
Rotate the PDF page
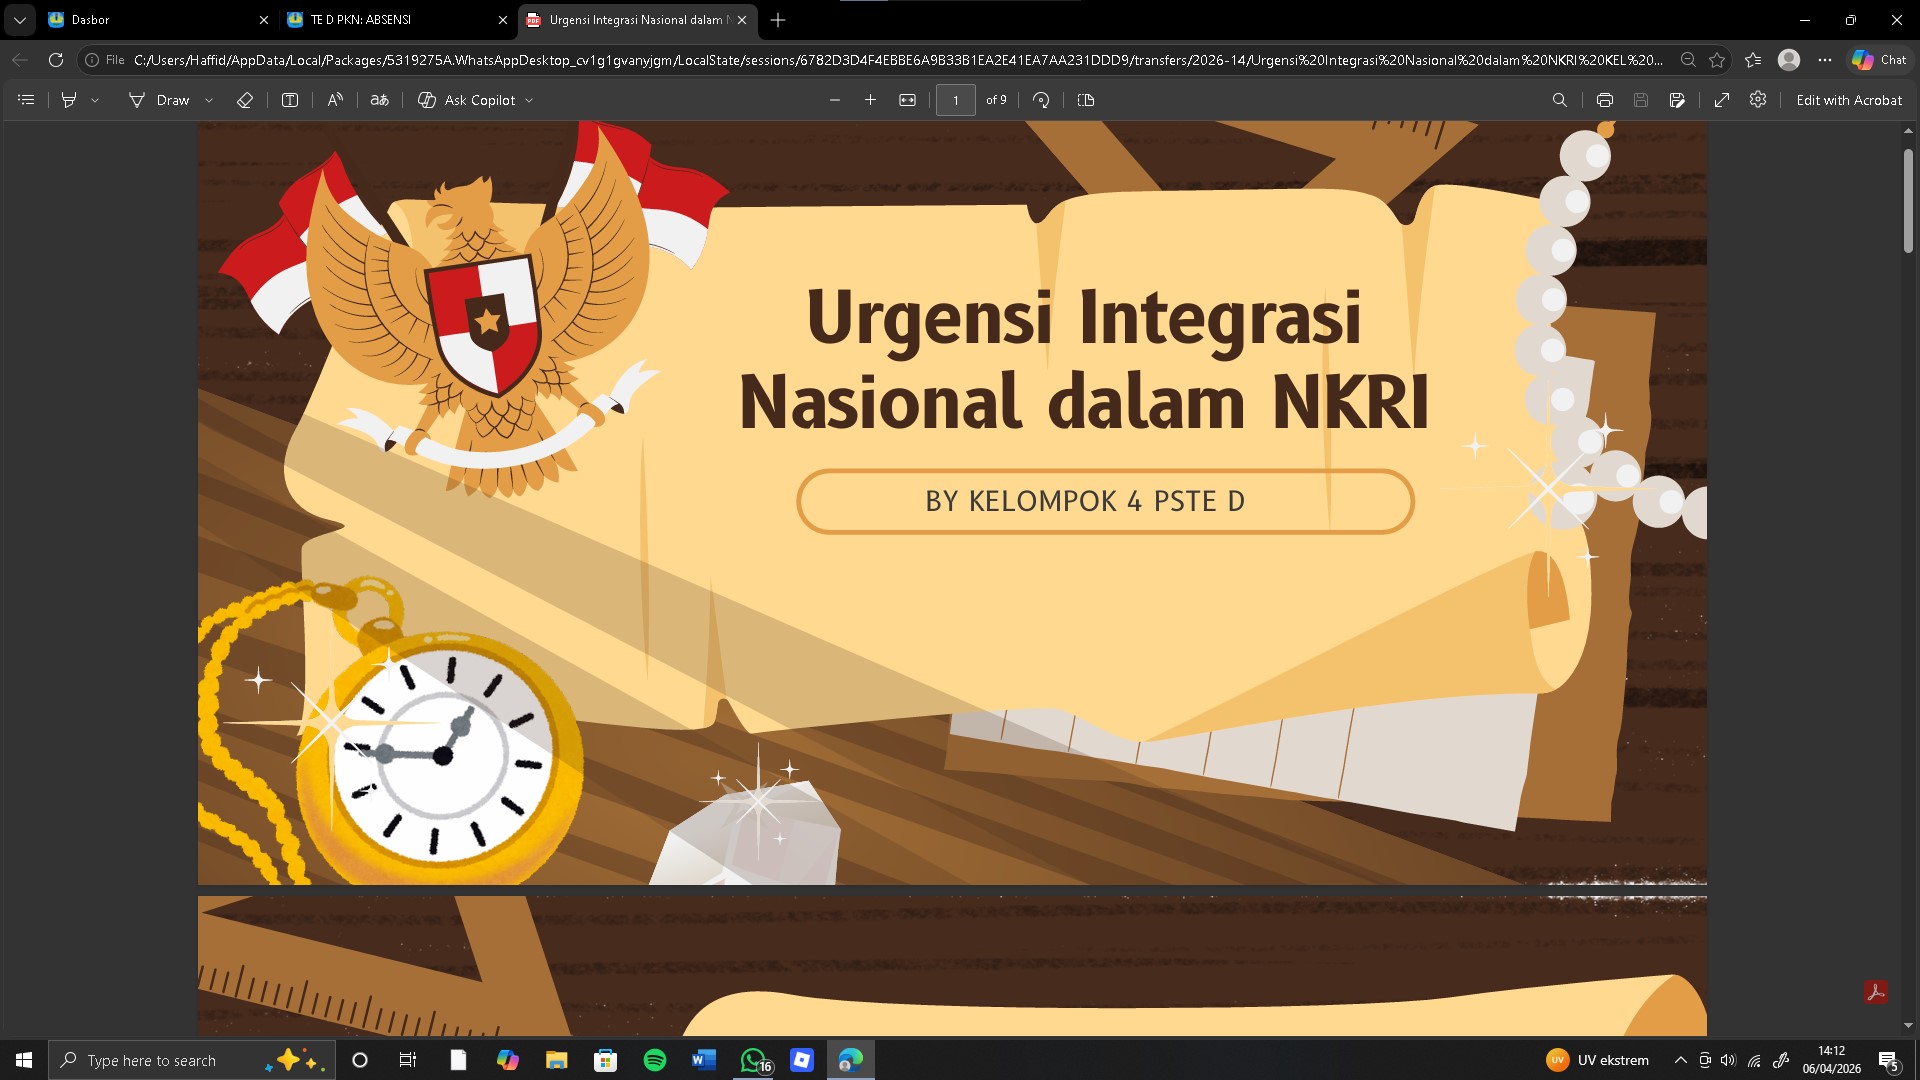[1041, 100]
